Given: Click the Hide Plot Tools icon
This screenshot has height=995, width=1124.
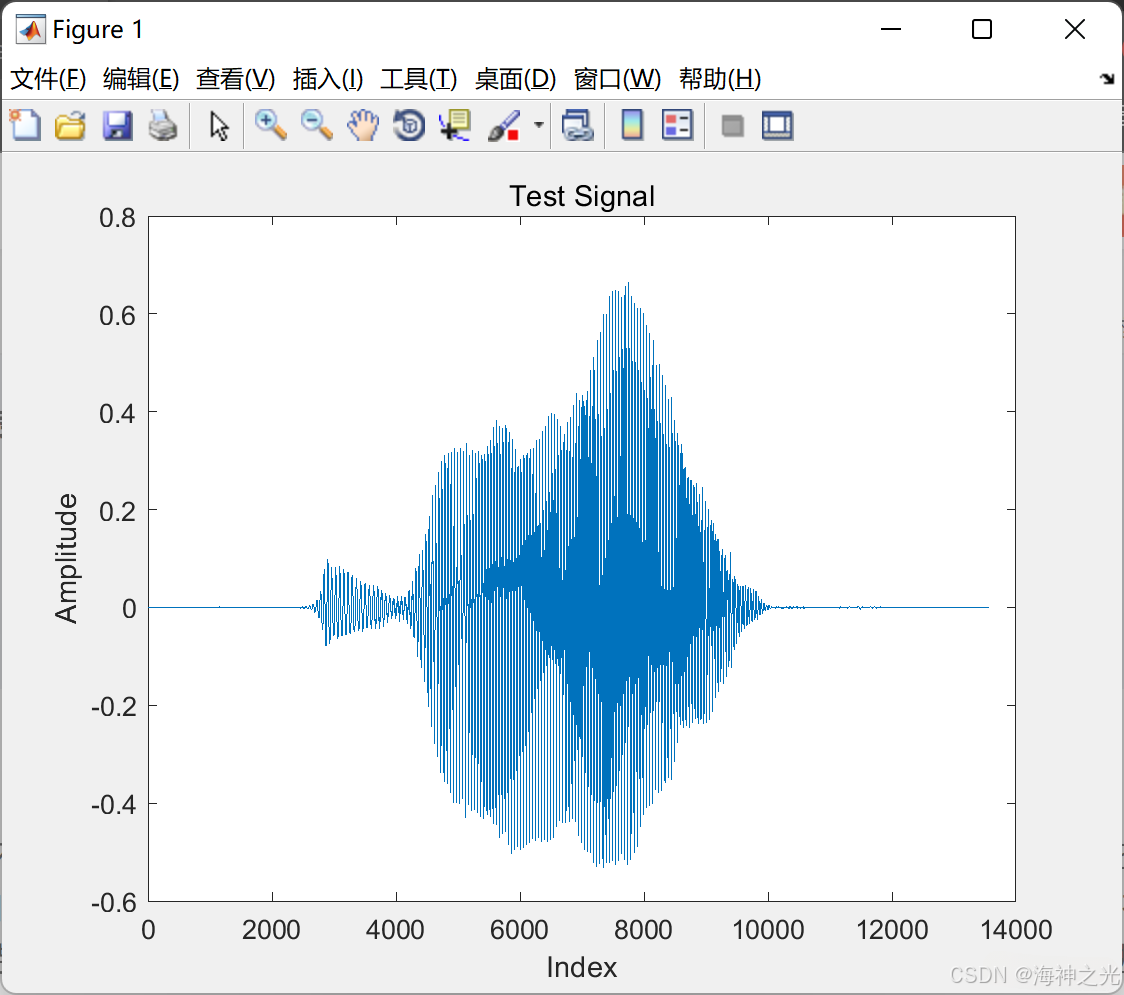Looking at the screenshot, I should point(732,126).
